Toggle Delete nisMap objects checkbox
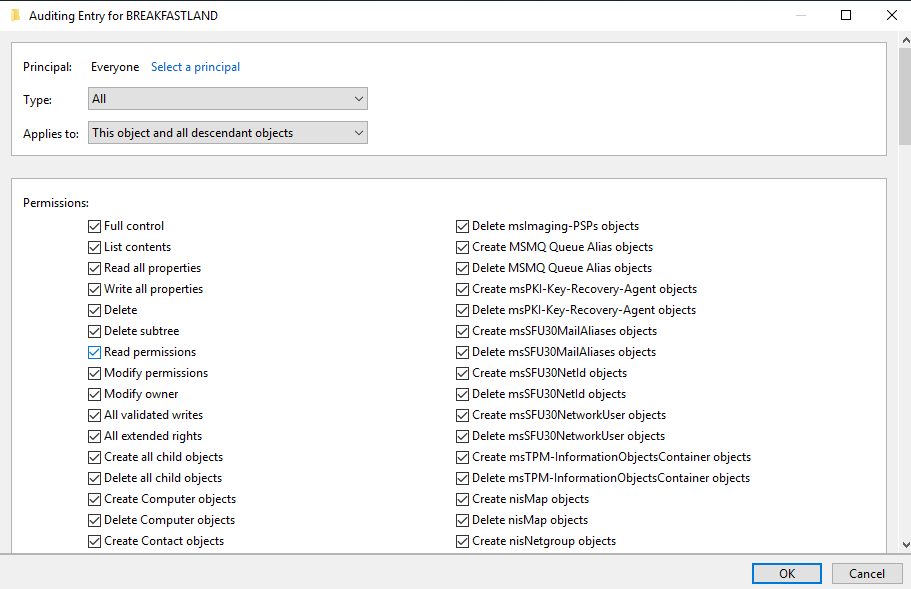Screen dimensions: 911x589 [463, 520]
